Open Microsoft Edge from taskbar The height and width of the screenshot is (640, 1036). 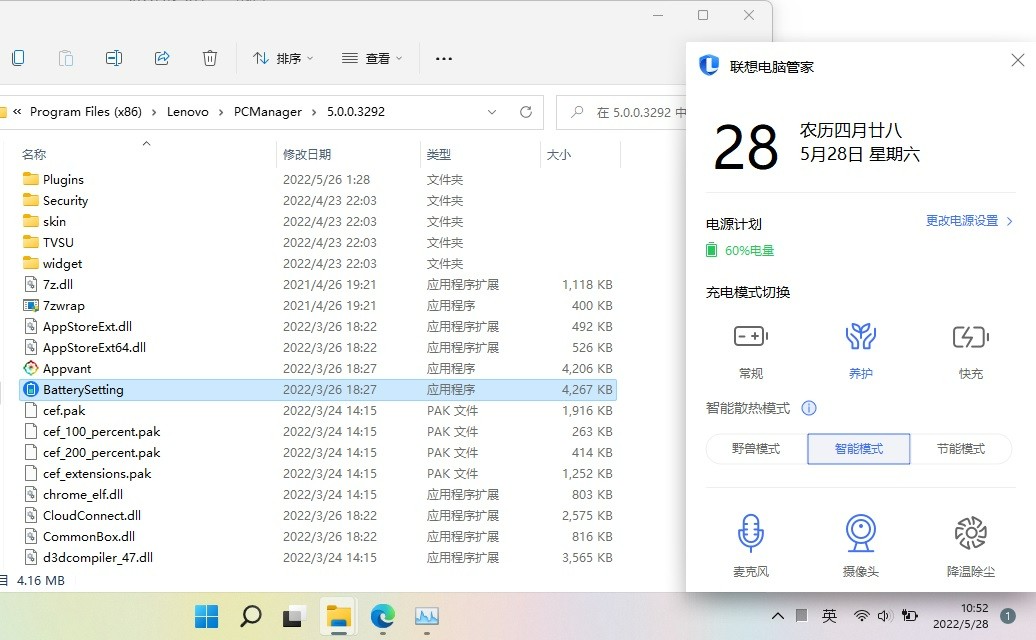coord(383,616)
